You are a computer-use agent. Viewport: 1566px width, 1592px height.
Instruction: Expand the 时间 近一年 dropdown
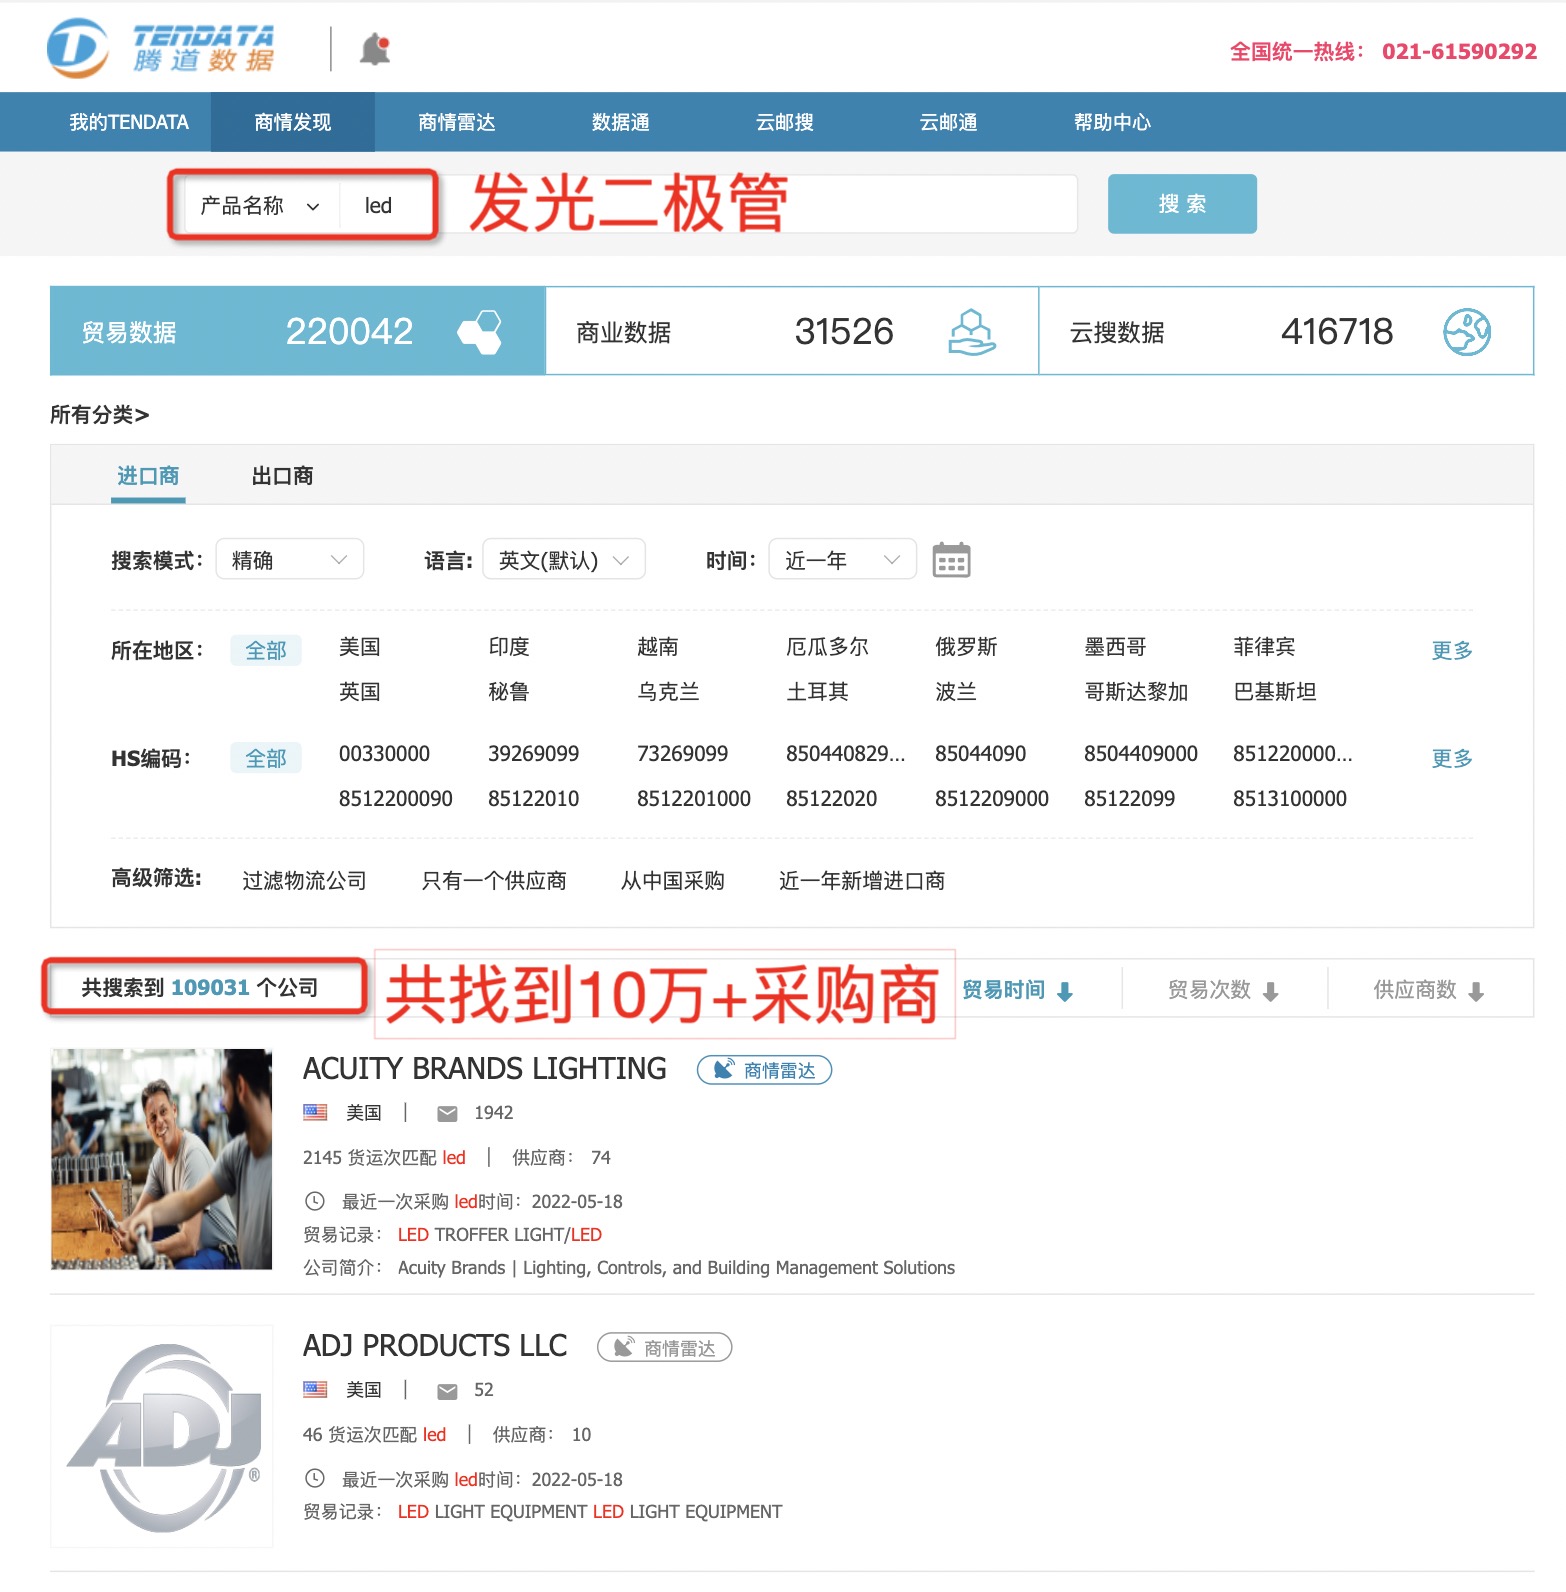pos(842,560)
